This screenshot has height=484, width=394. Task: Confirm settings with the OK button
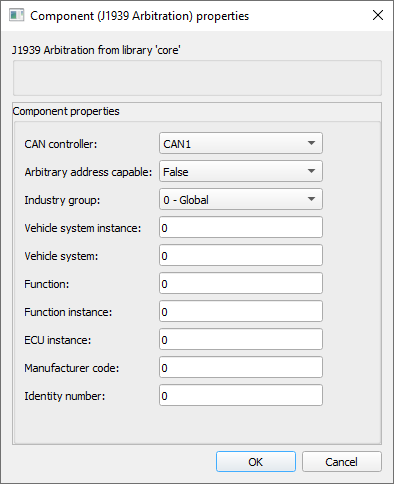[256, 462]
